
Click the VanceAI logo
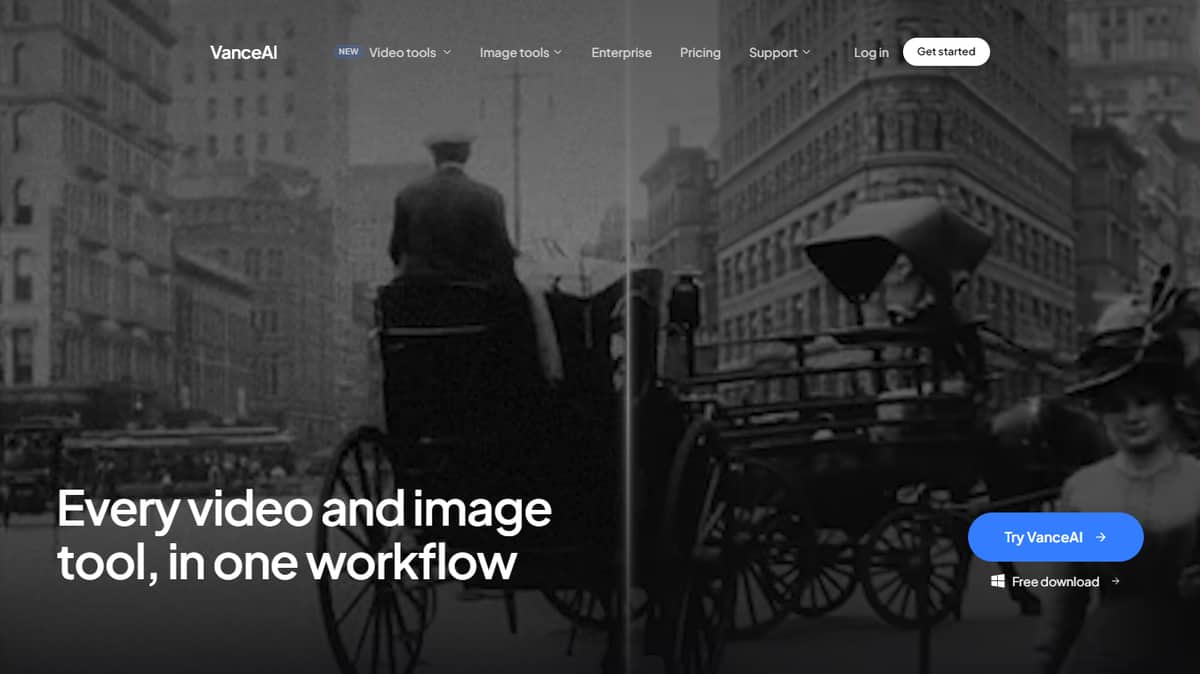tap(244, 53)
